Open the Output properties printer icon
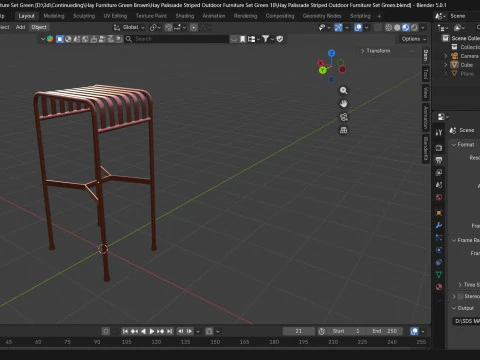480x360 pixels. click(439, 160)
